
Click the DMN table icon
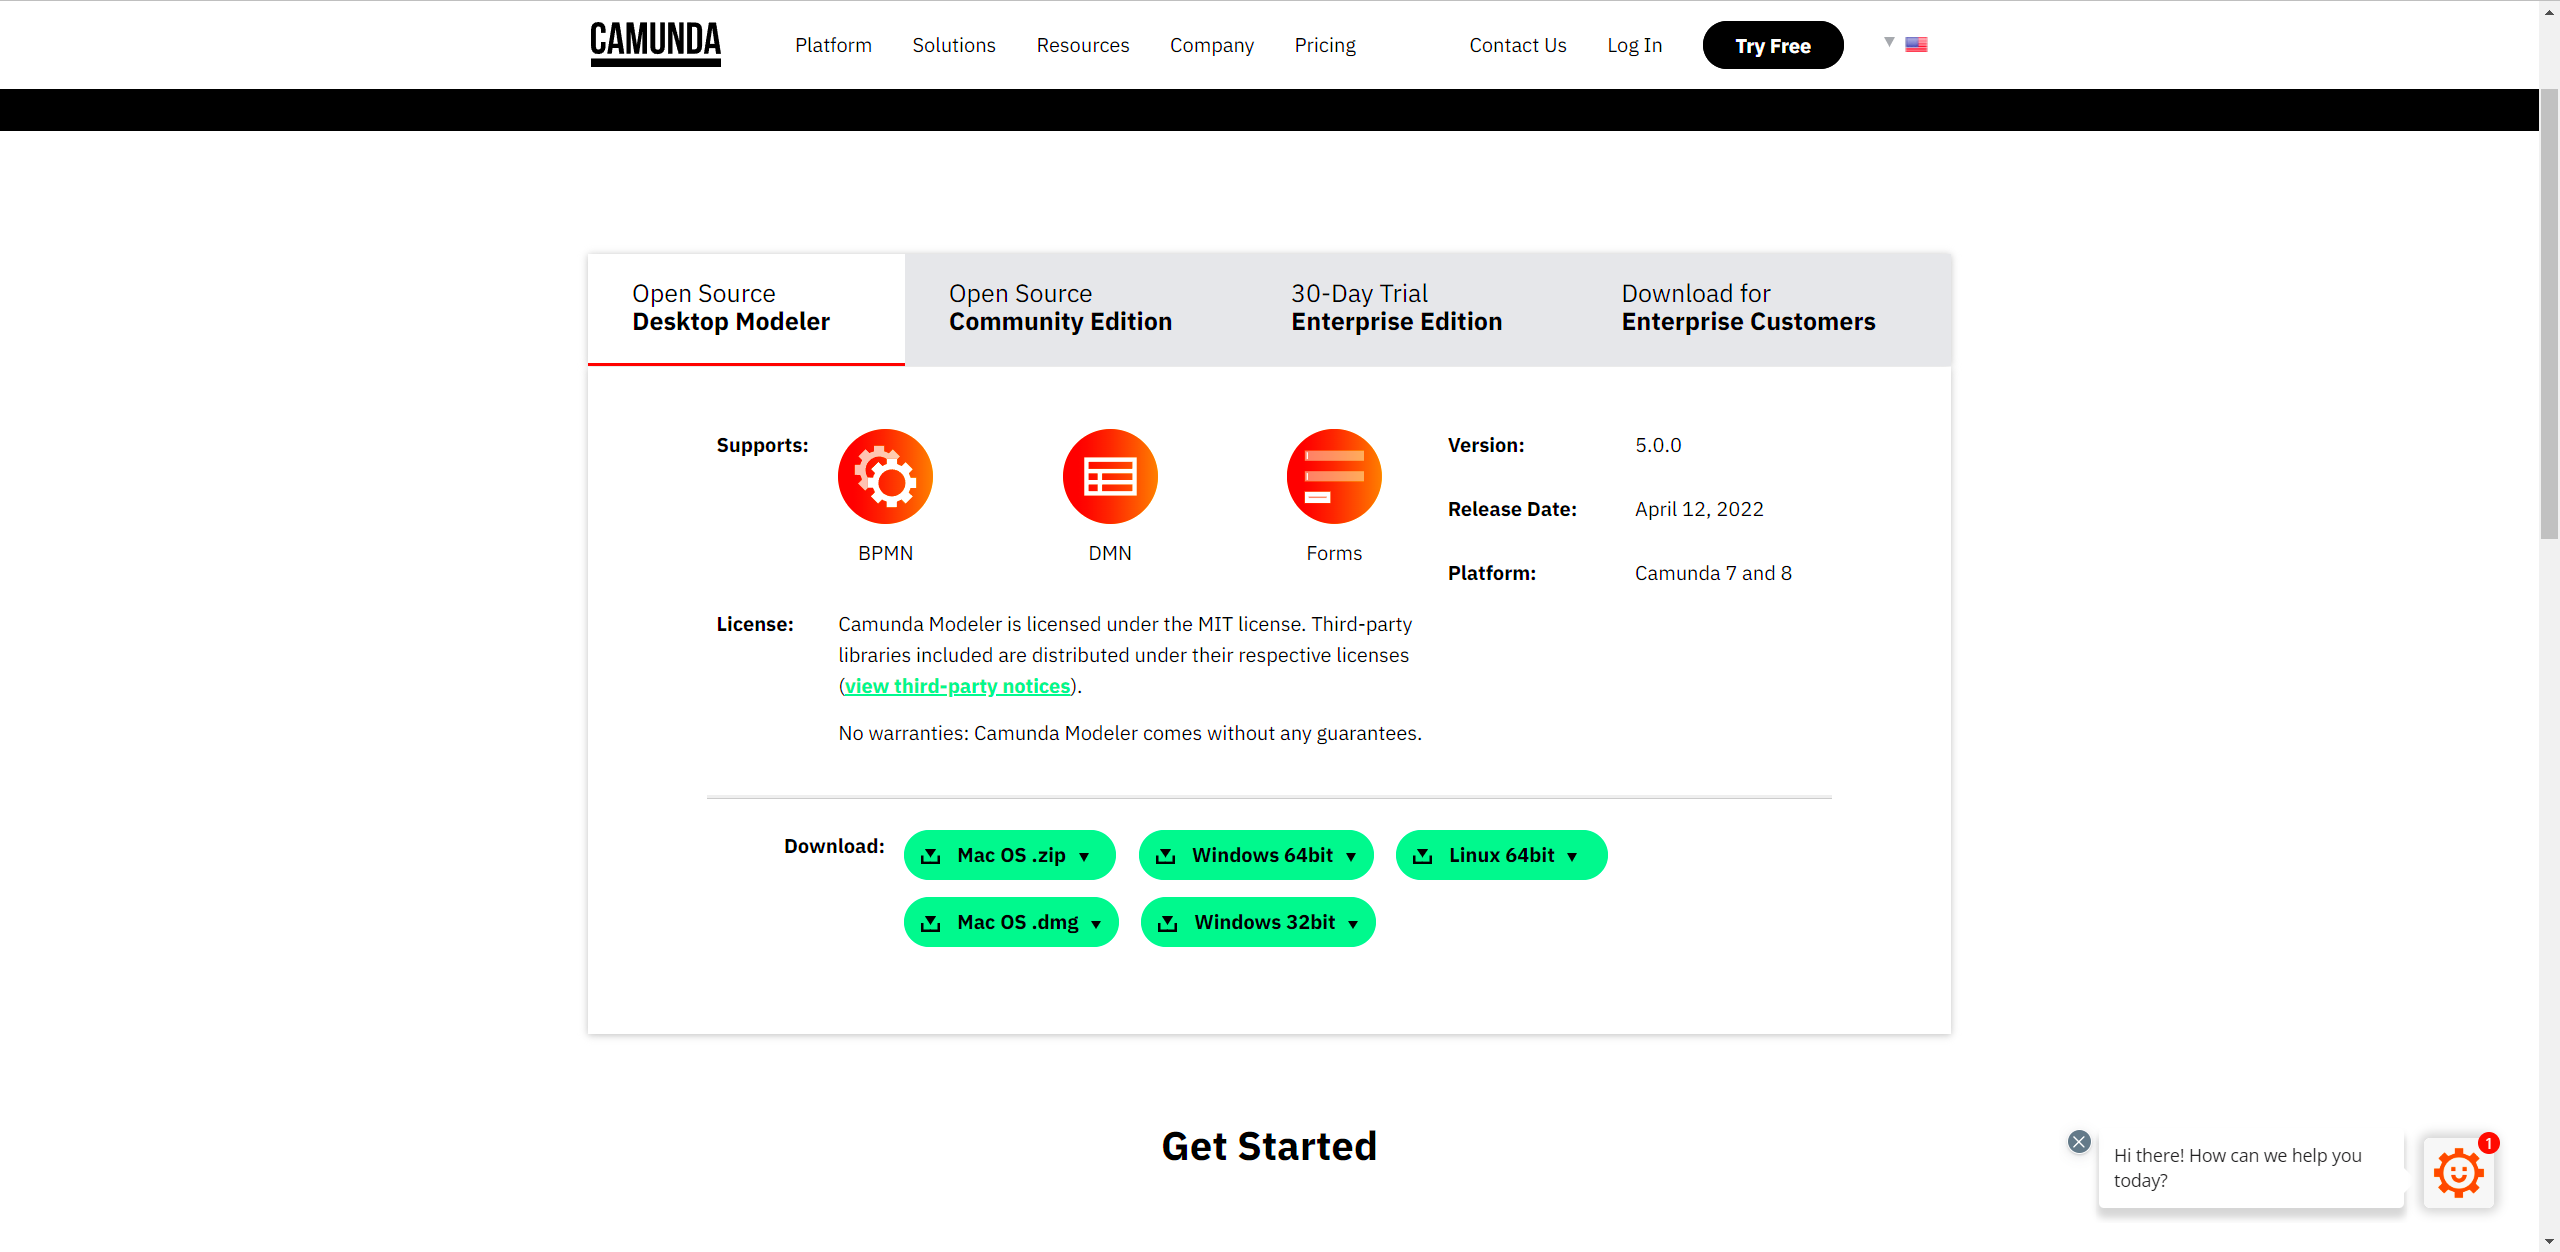(x=1110, y=477)
